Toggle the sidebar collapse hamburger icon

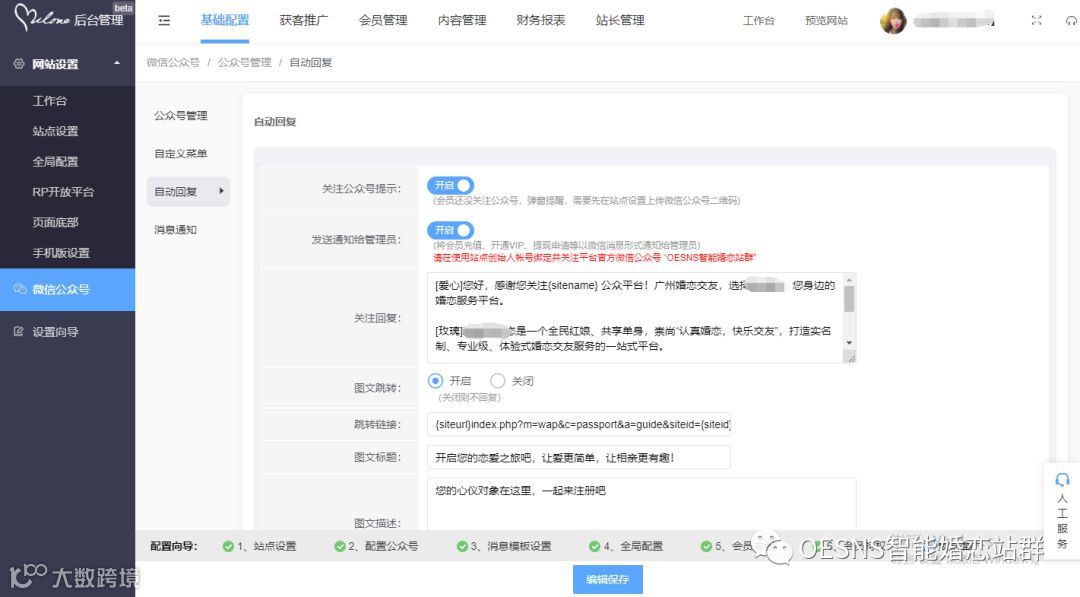tap(164, 21)
